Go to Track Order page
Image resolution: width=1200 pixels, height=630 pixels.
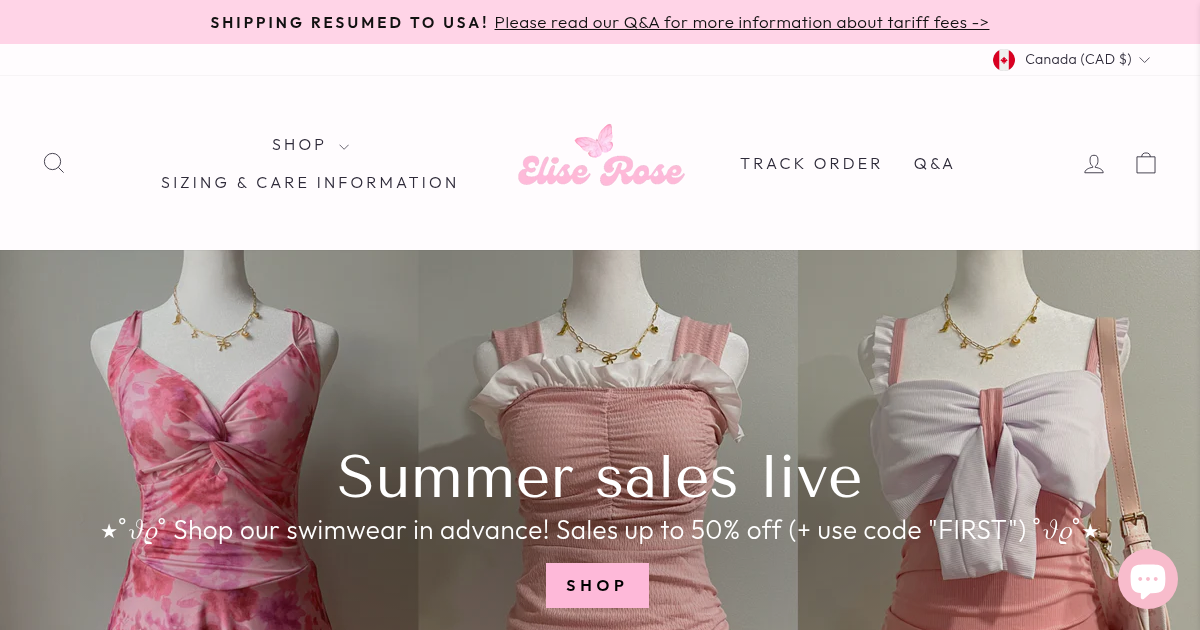[x=811, y=164]
